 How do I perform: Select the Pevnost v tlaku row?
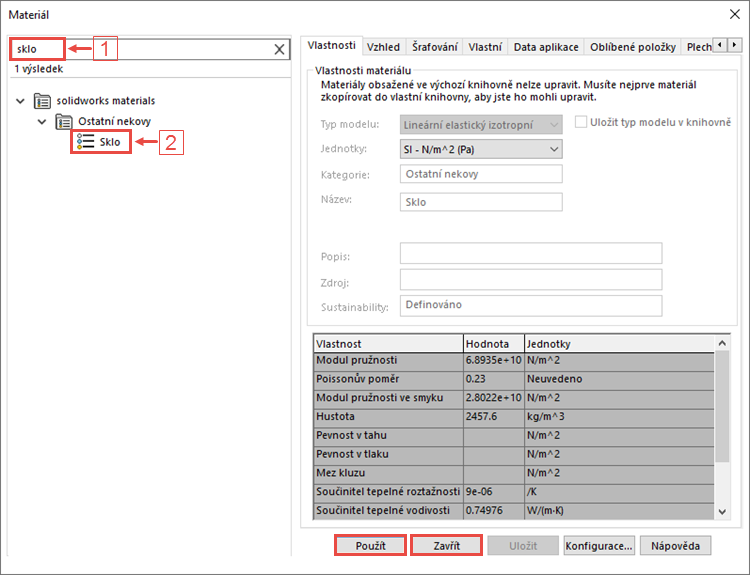(x=514, y=454)
